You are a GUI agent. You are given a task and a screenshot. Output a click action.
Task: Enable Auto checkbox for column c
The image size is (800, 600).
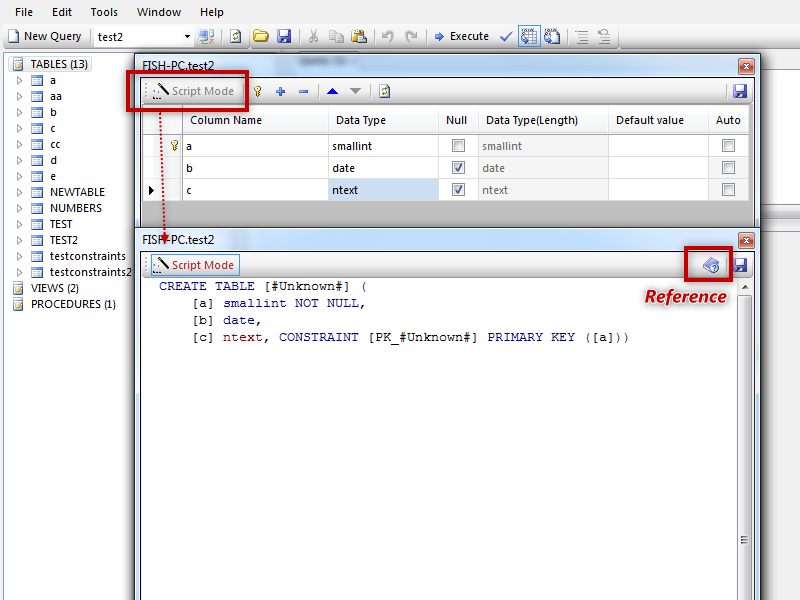tap(728, 190)
